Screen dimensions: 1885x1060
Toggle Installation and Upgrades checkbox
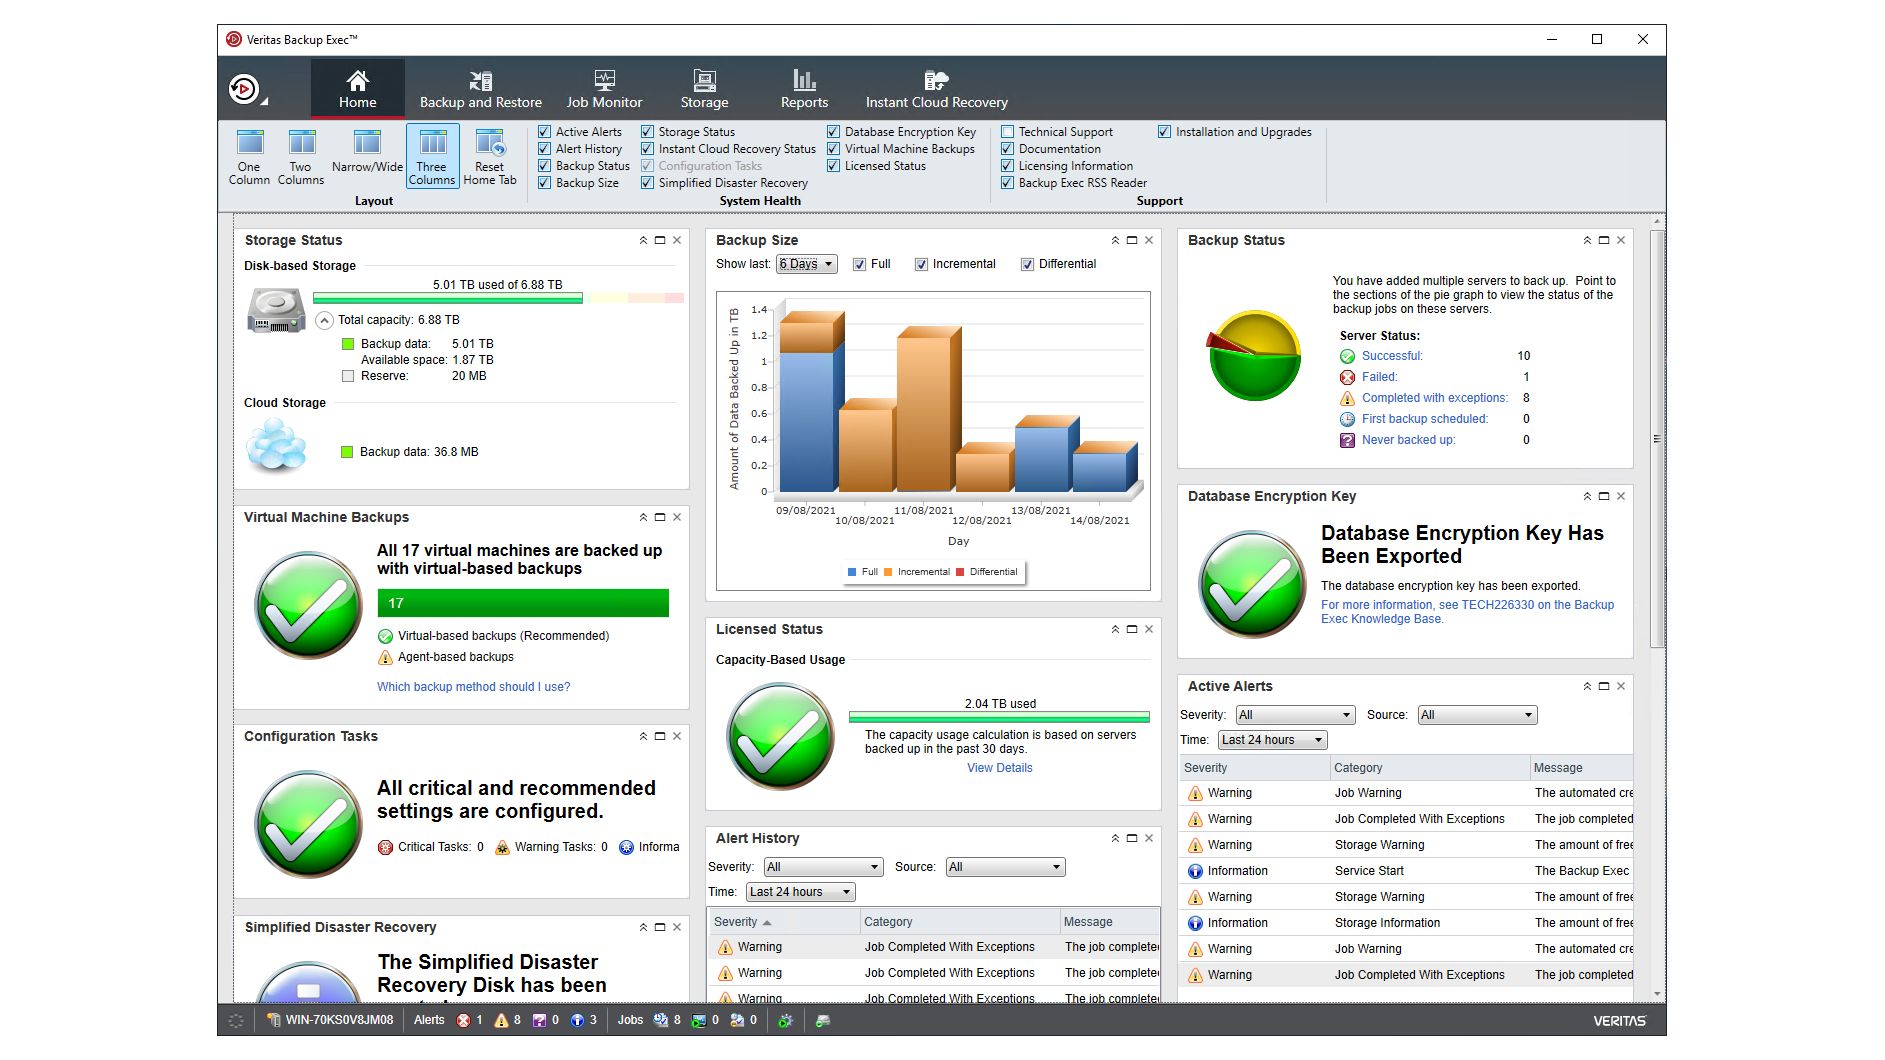pos(1165,132)
